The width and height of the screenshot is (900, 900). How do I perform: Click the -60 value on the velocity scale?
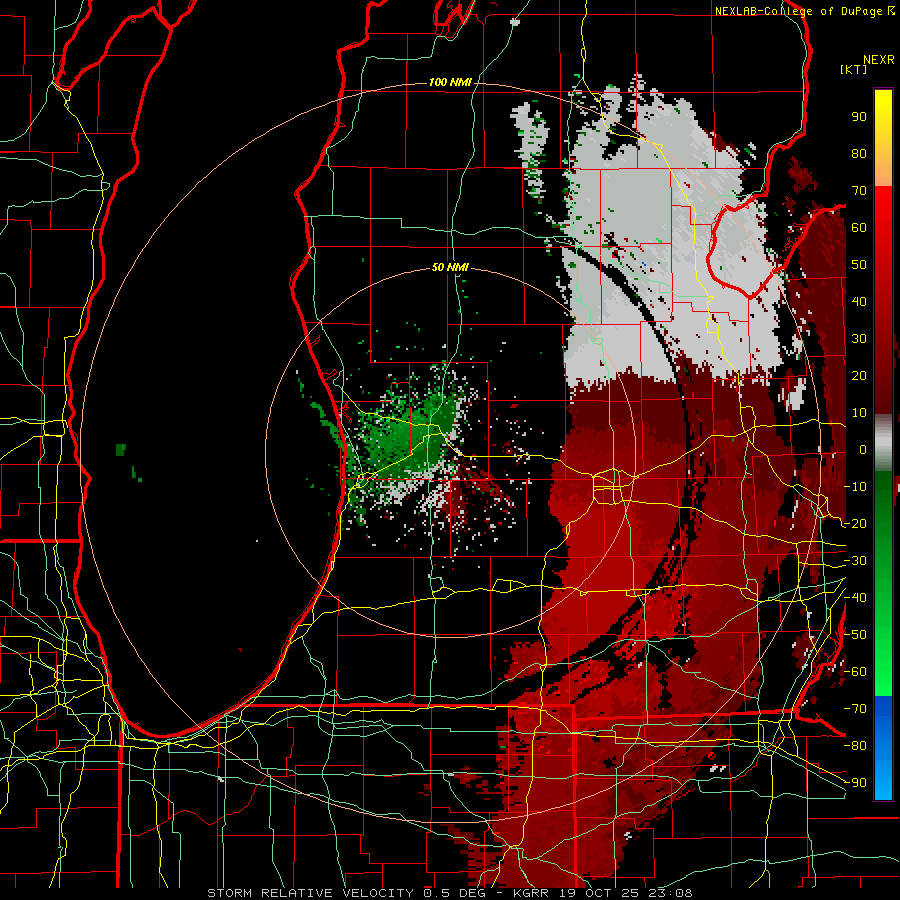pos(855,672)
